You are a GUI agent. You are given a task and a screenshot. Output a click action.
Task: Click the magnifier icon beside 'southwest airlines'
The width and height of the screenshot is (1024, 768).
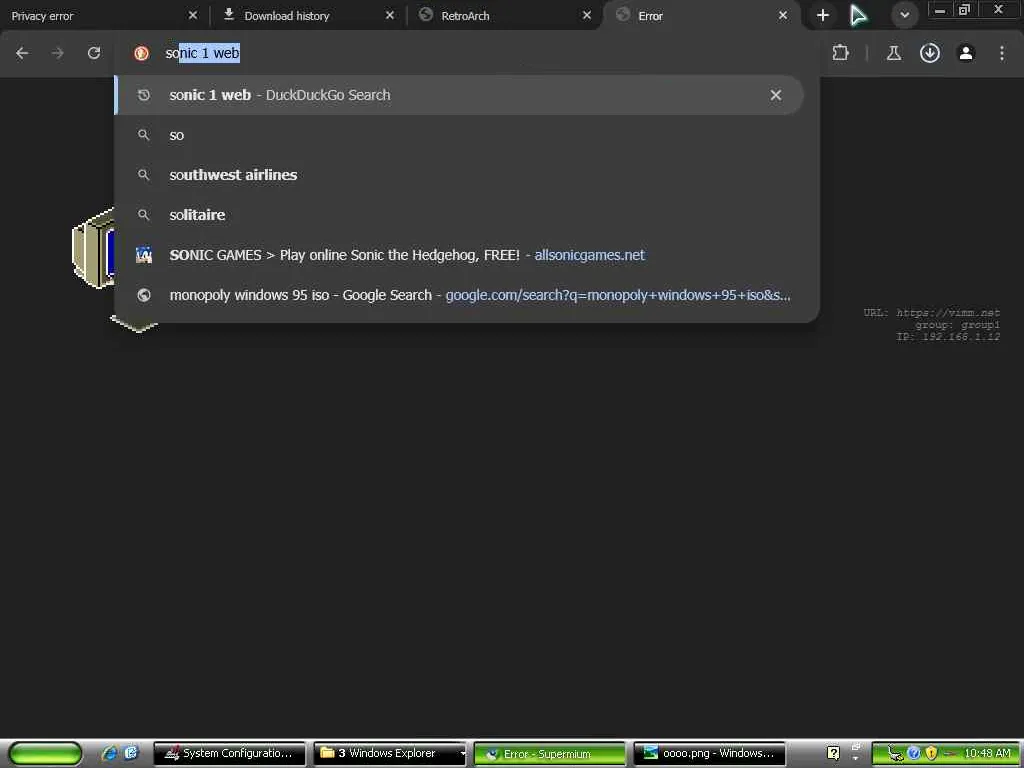[x=144, y=175]
